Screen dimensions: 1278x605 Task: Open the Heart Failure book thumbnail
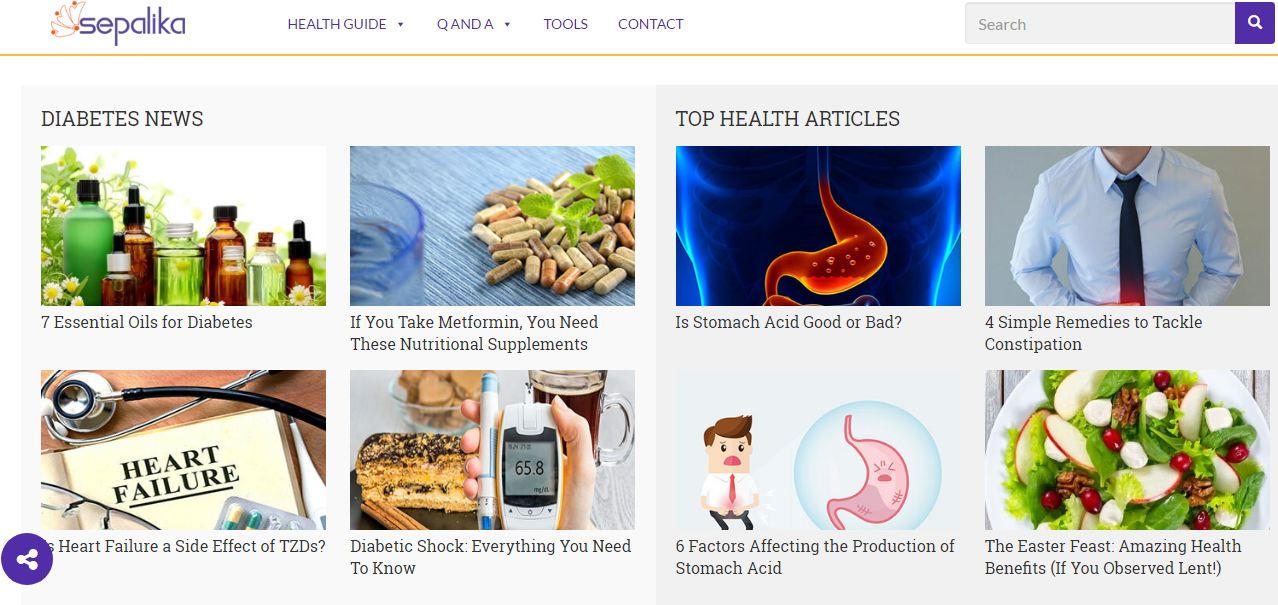[x=183, y=450]
